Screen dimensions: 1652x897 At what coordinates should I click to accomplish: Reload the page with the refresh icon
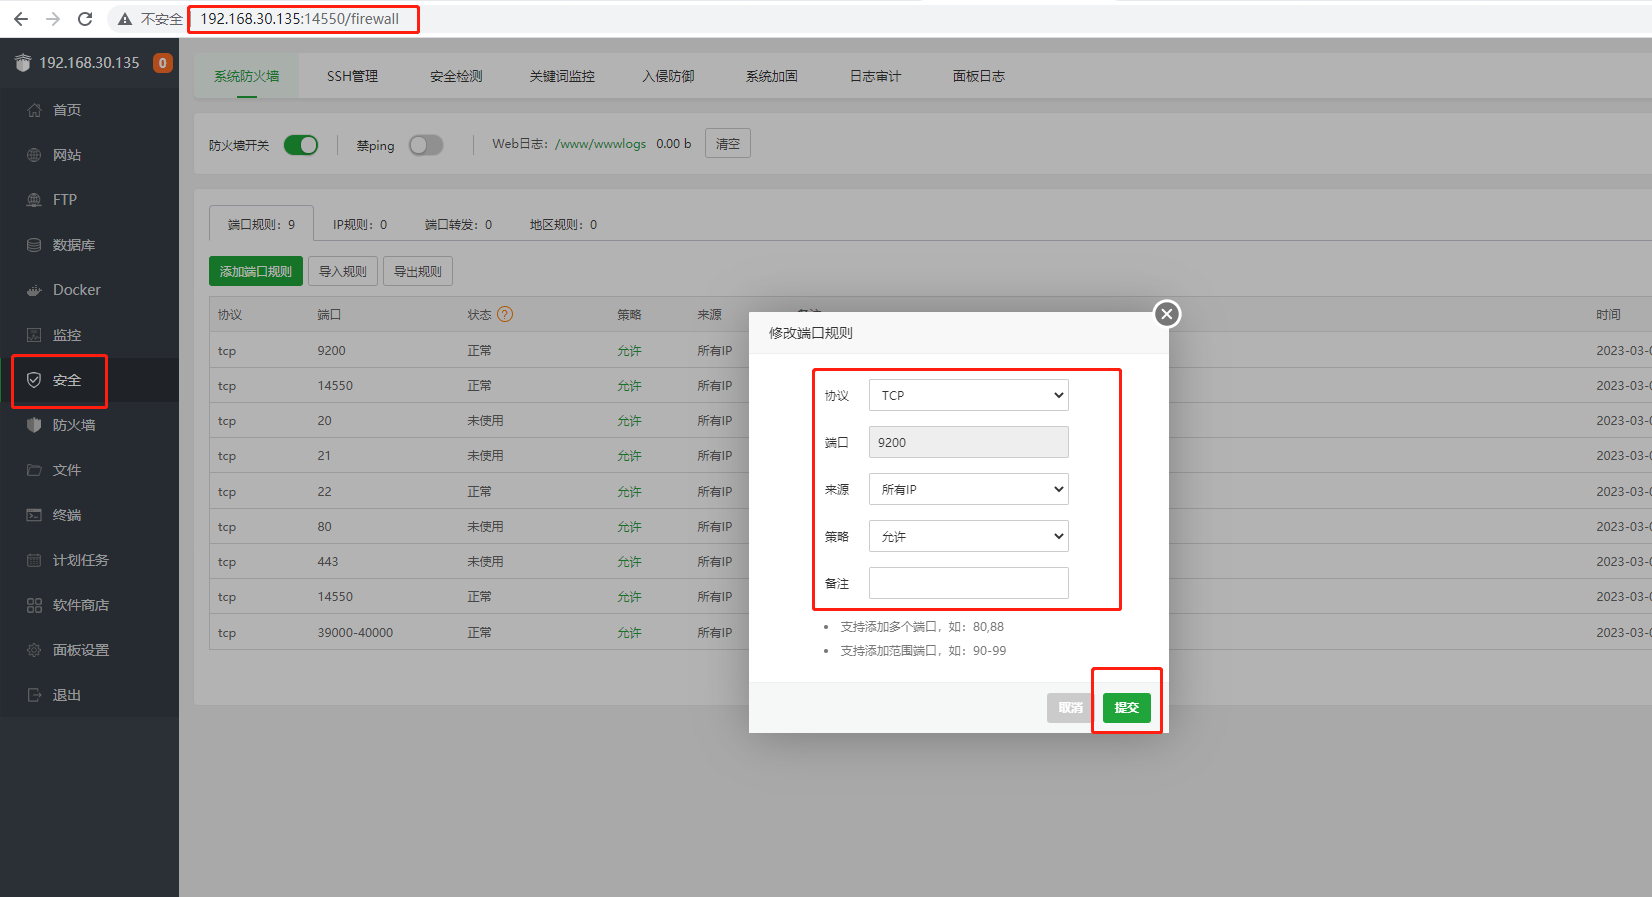(x=85, y=19)
